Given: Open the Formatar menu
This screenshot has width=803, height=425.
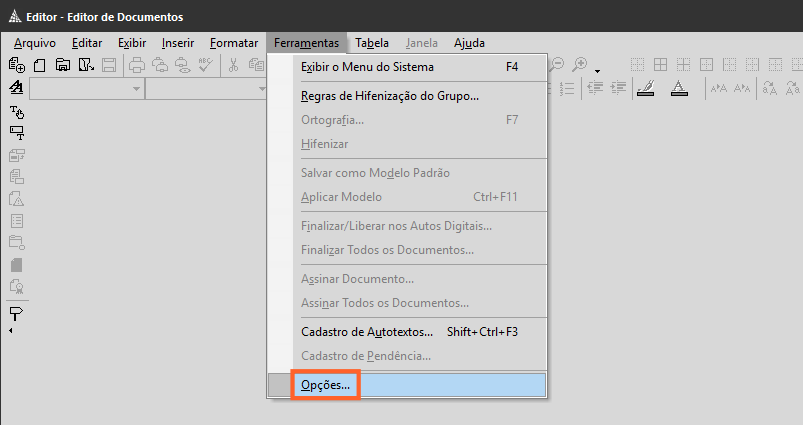Looking at the screenshot, I should coord(234,43).
